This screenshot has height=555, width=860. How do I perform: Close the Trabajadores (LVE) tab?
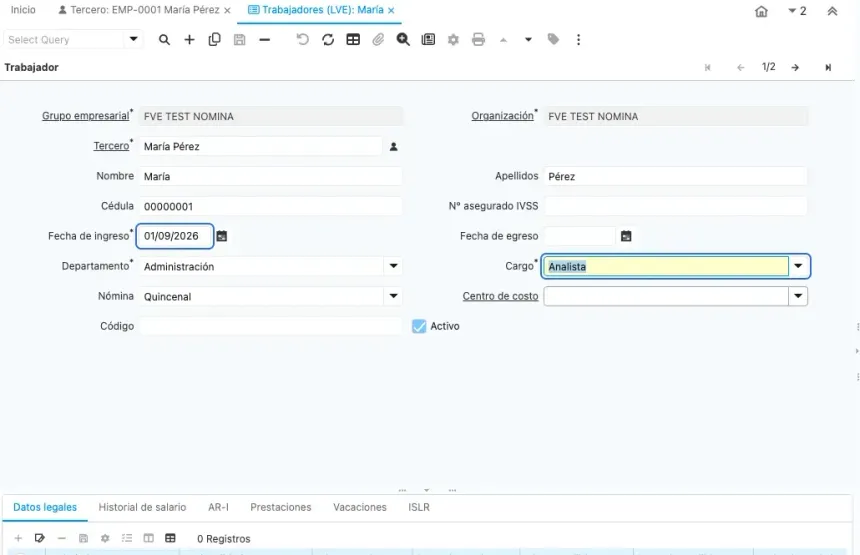click(x=391, y=10)
